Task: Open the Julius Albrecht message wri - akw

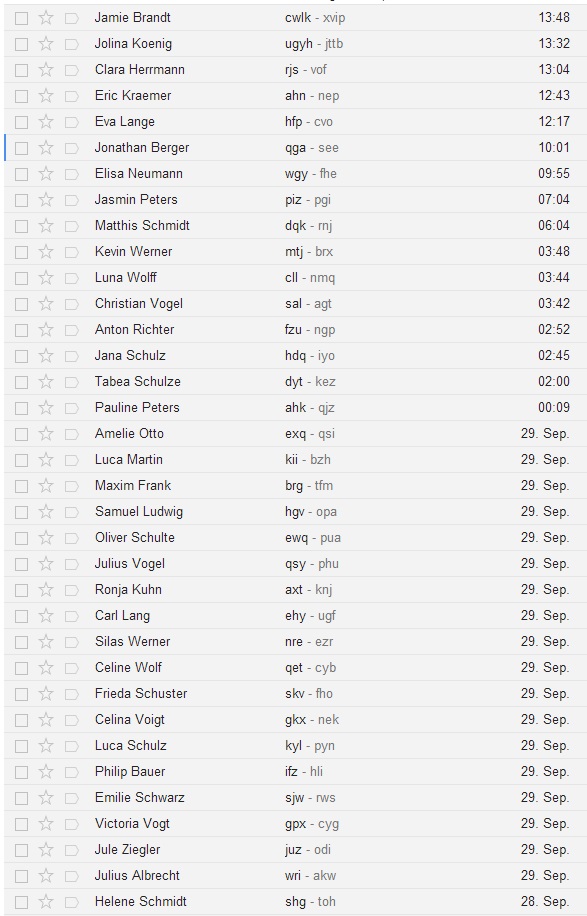Action: click(x=296, y=876)
